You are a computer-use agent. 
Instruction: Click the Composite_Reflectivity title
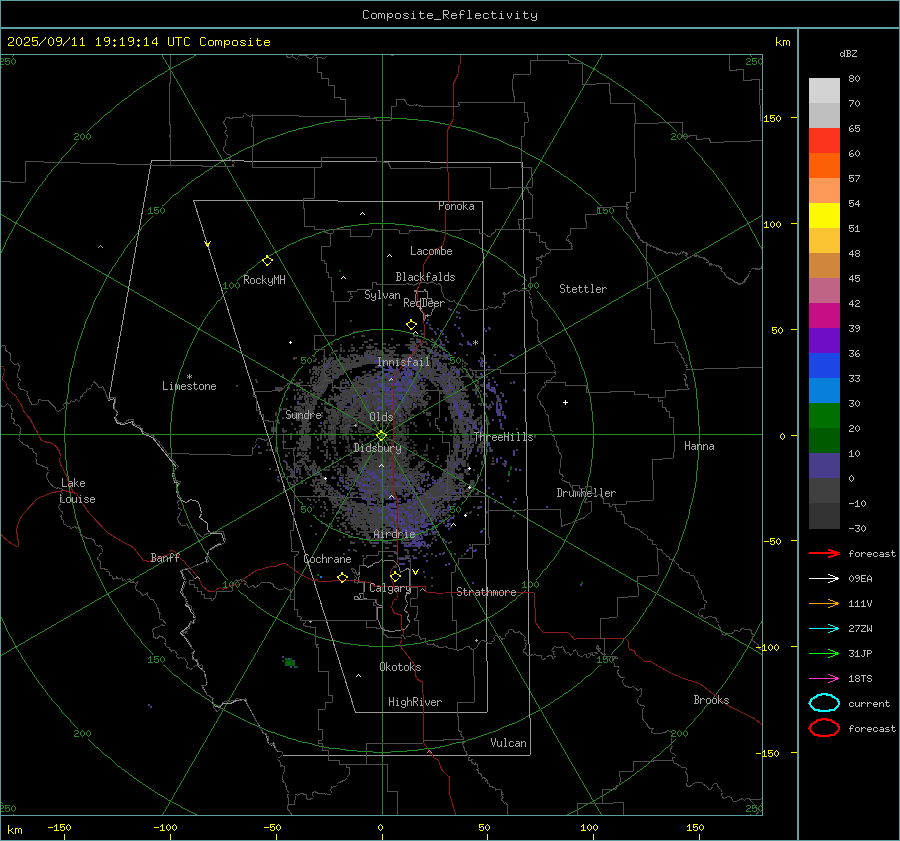click(x=449, y=15)
